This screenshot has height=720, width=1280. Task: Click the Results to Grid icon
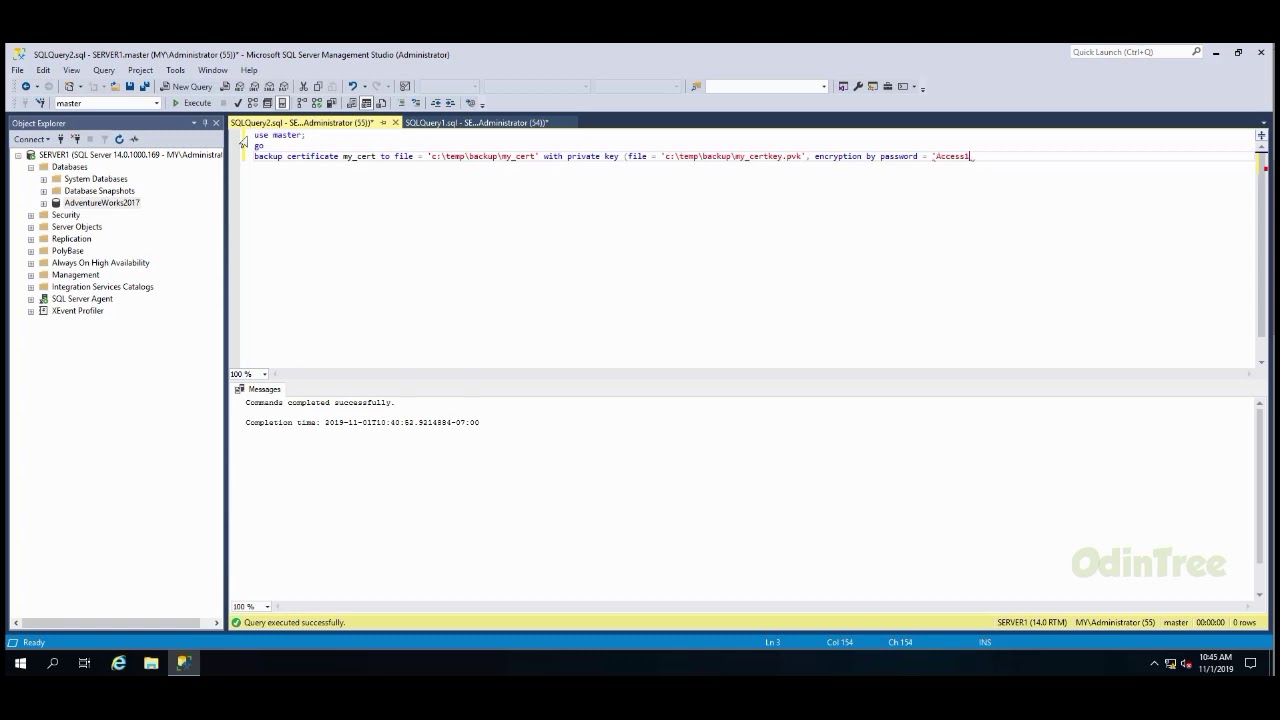tap(366, 103)
